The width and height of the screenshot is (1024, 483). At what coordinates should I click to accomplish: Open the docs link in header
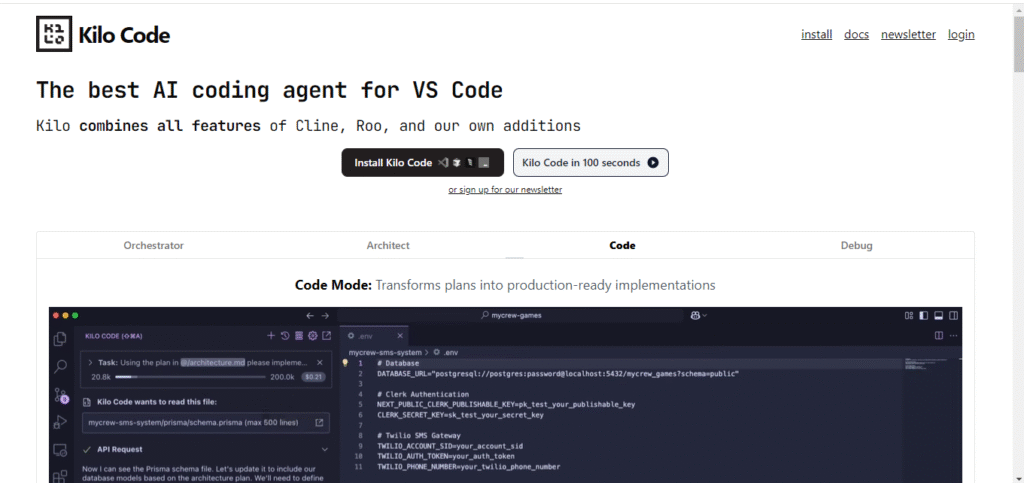click(856, 35)
